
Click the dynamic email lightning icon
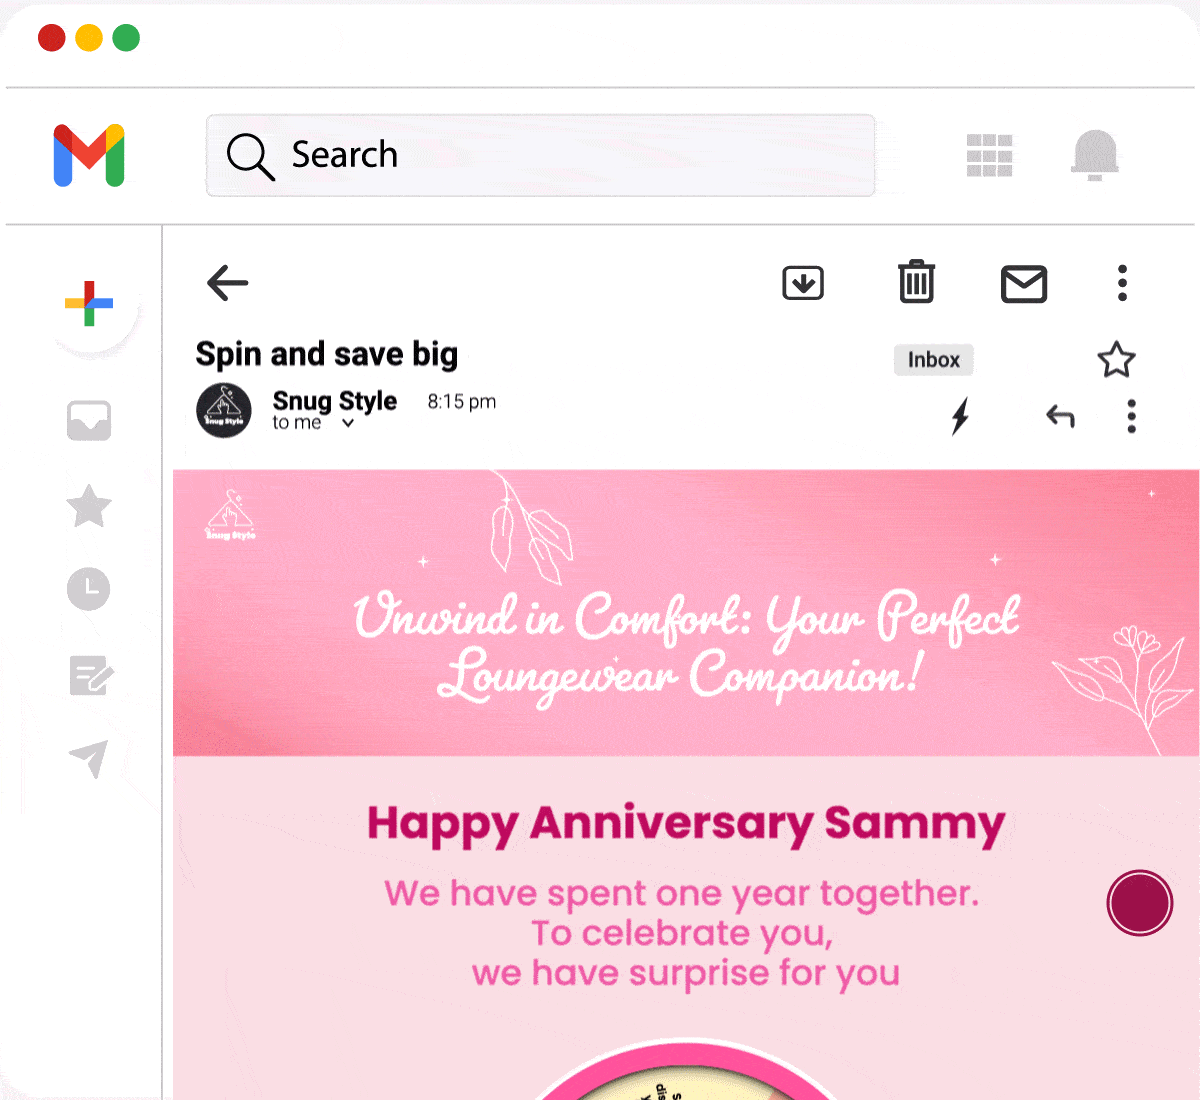pyautogui.click(x=961, y=417)
